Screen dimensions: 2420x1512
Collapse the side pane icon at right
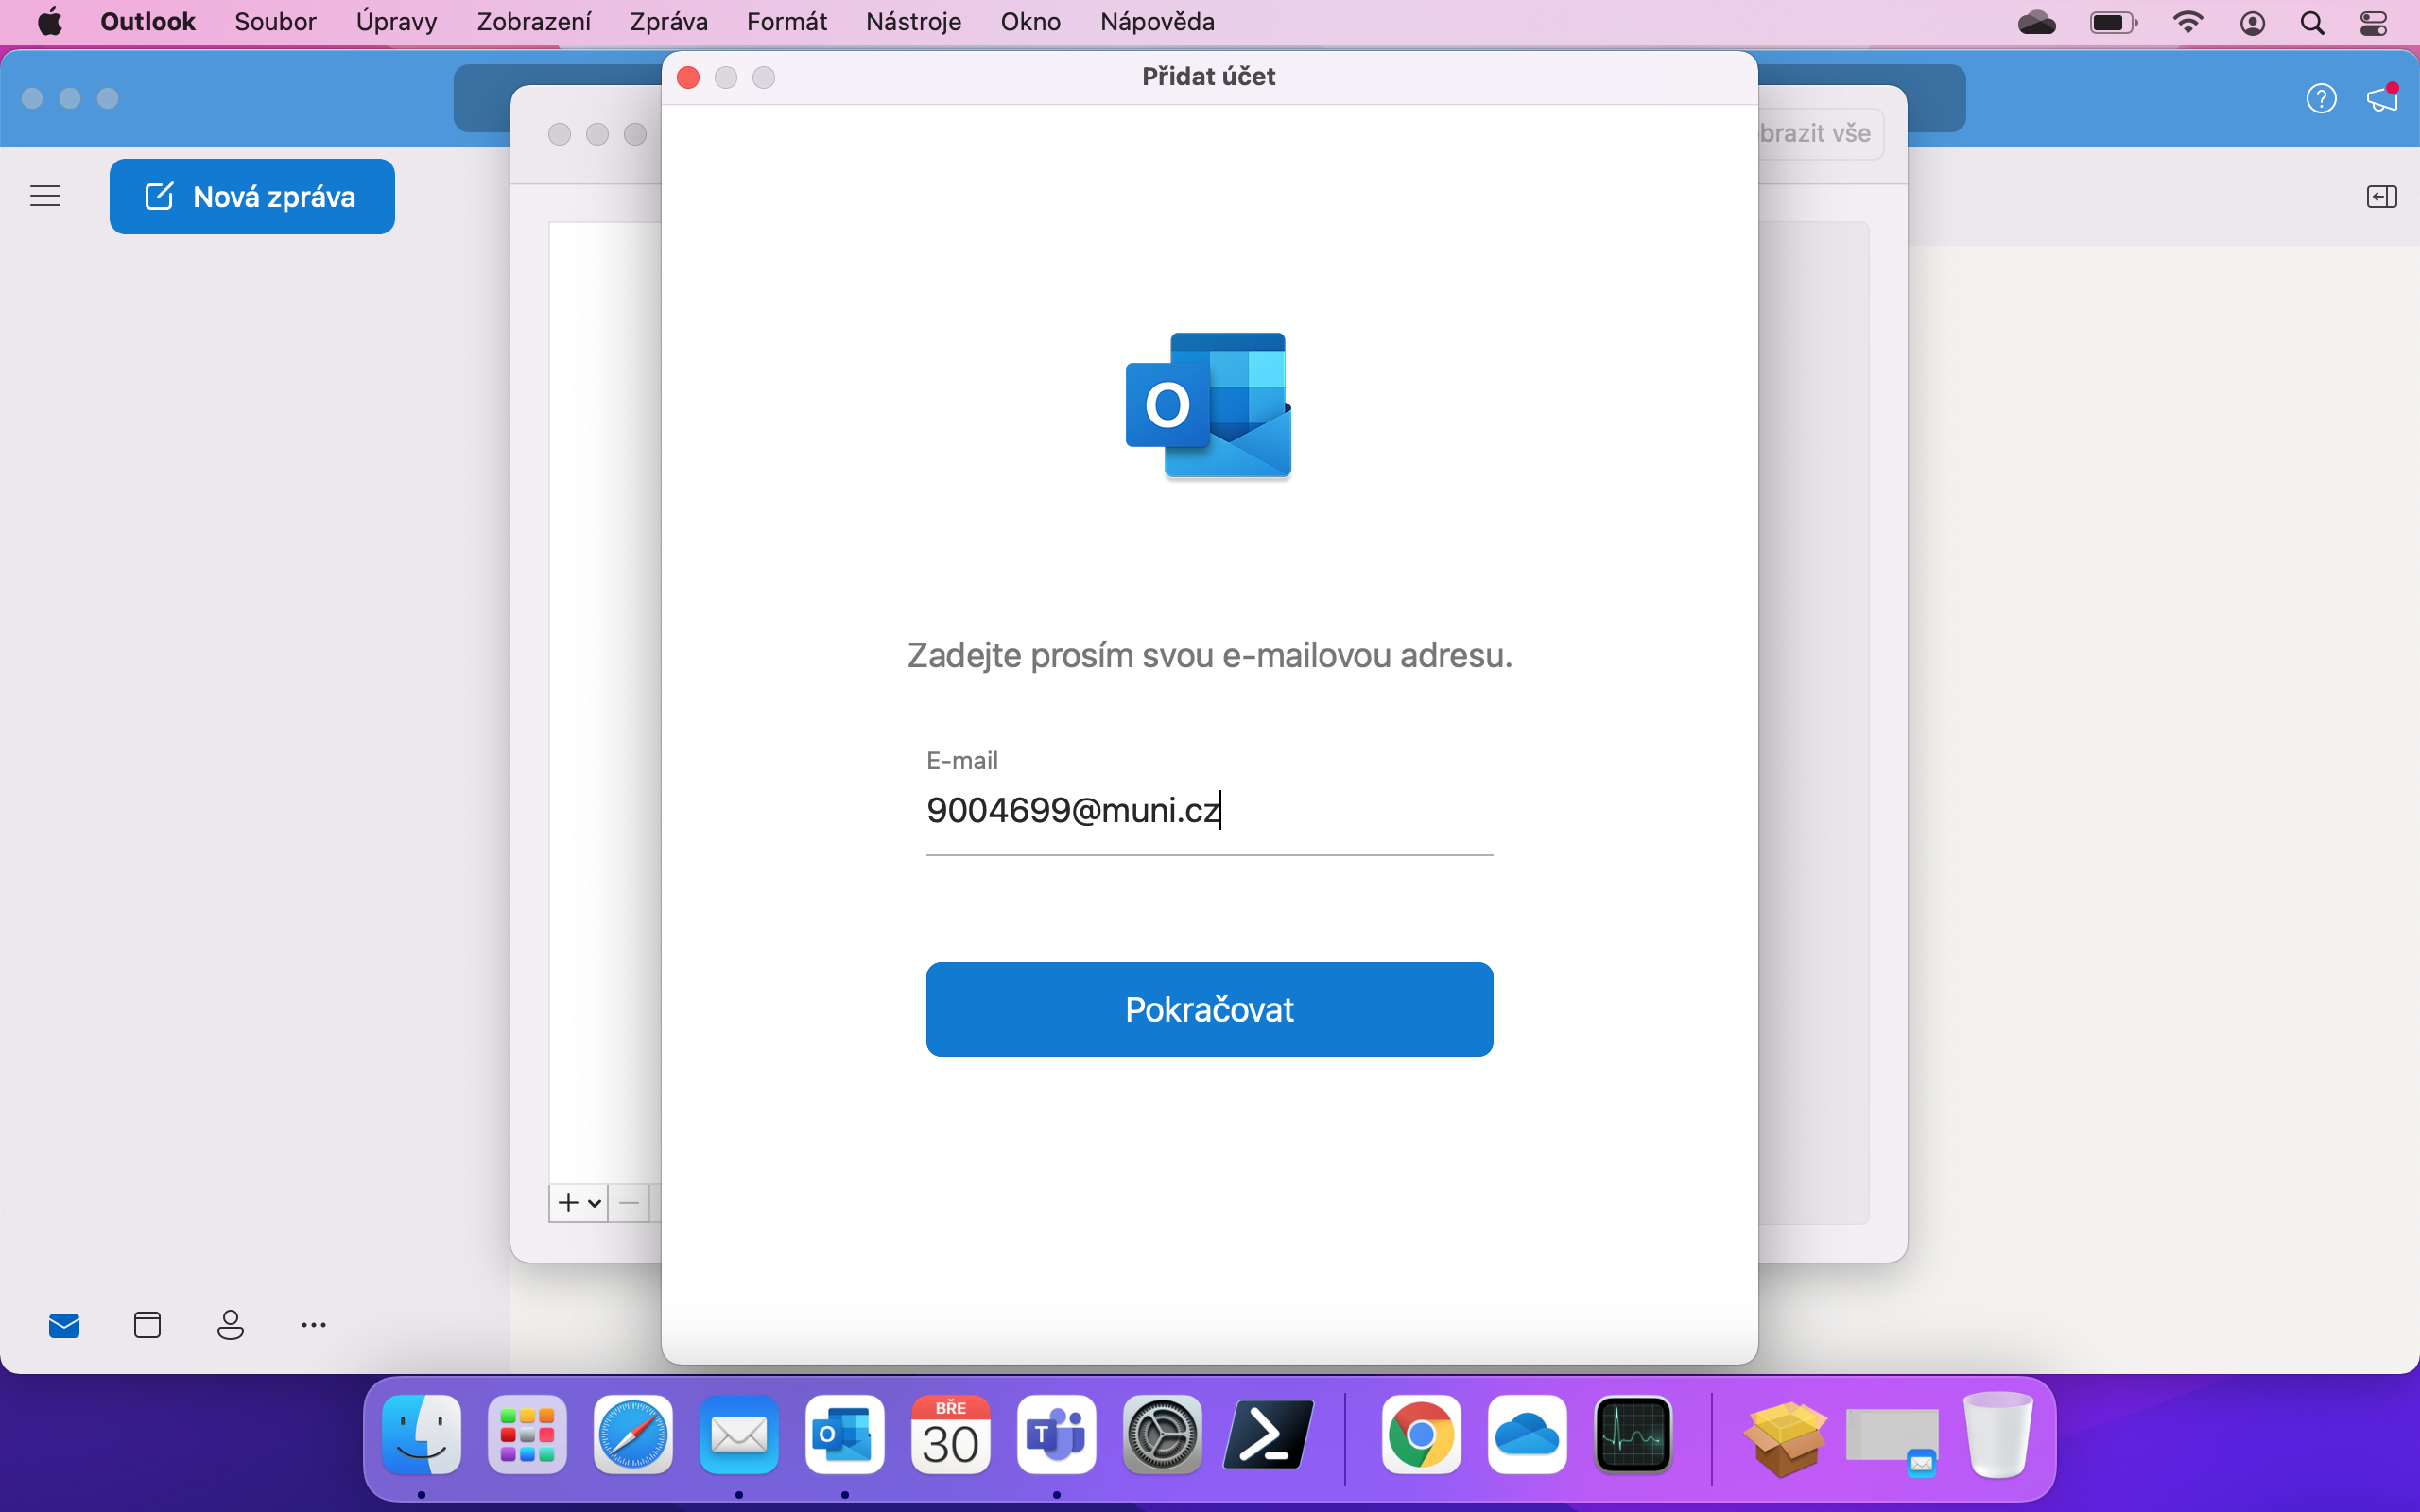[2382, 196]
